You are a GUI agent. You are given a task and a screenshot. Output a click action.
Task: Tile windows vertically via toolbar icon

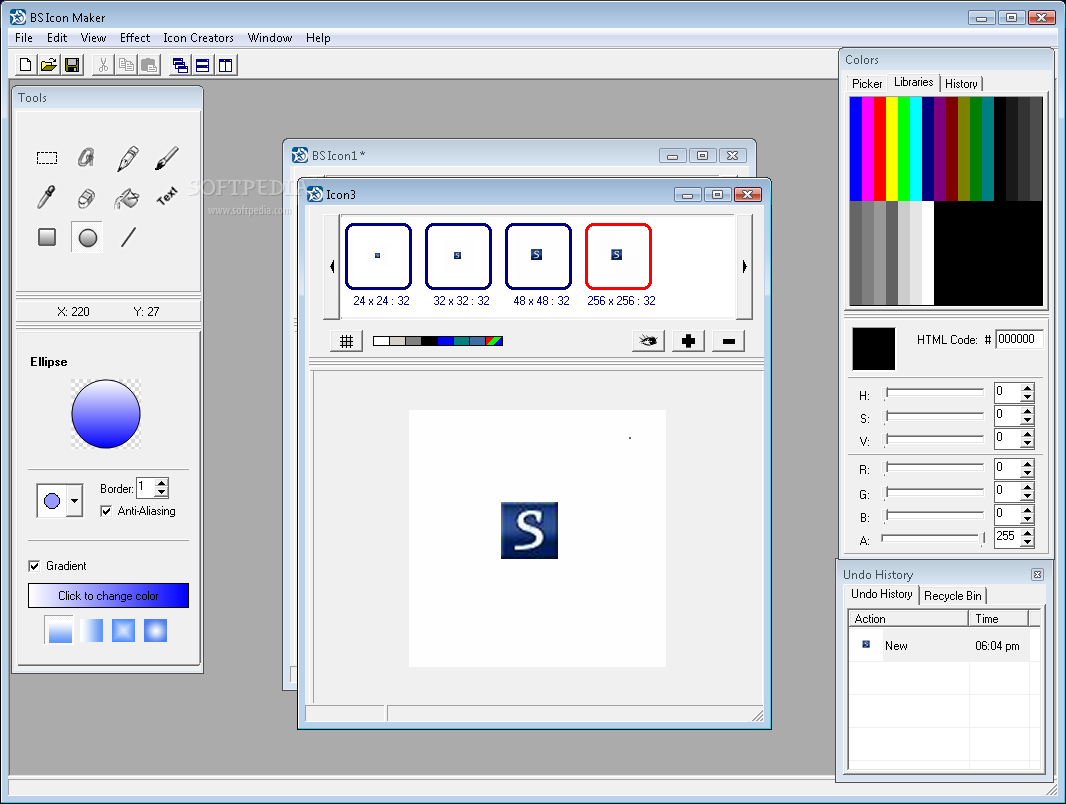[225, 65]
